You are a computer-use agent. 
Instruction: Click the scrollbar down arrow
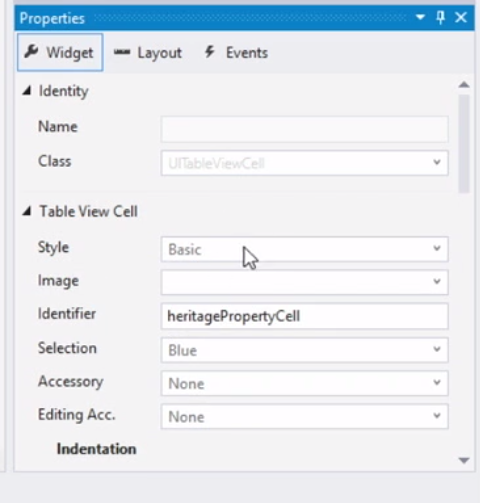(464, 461)
